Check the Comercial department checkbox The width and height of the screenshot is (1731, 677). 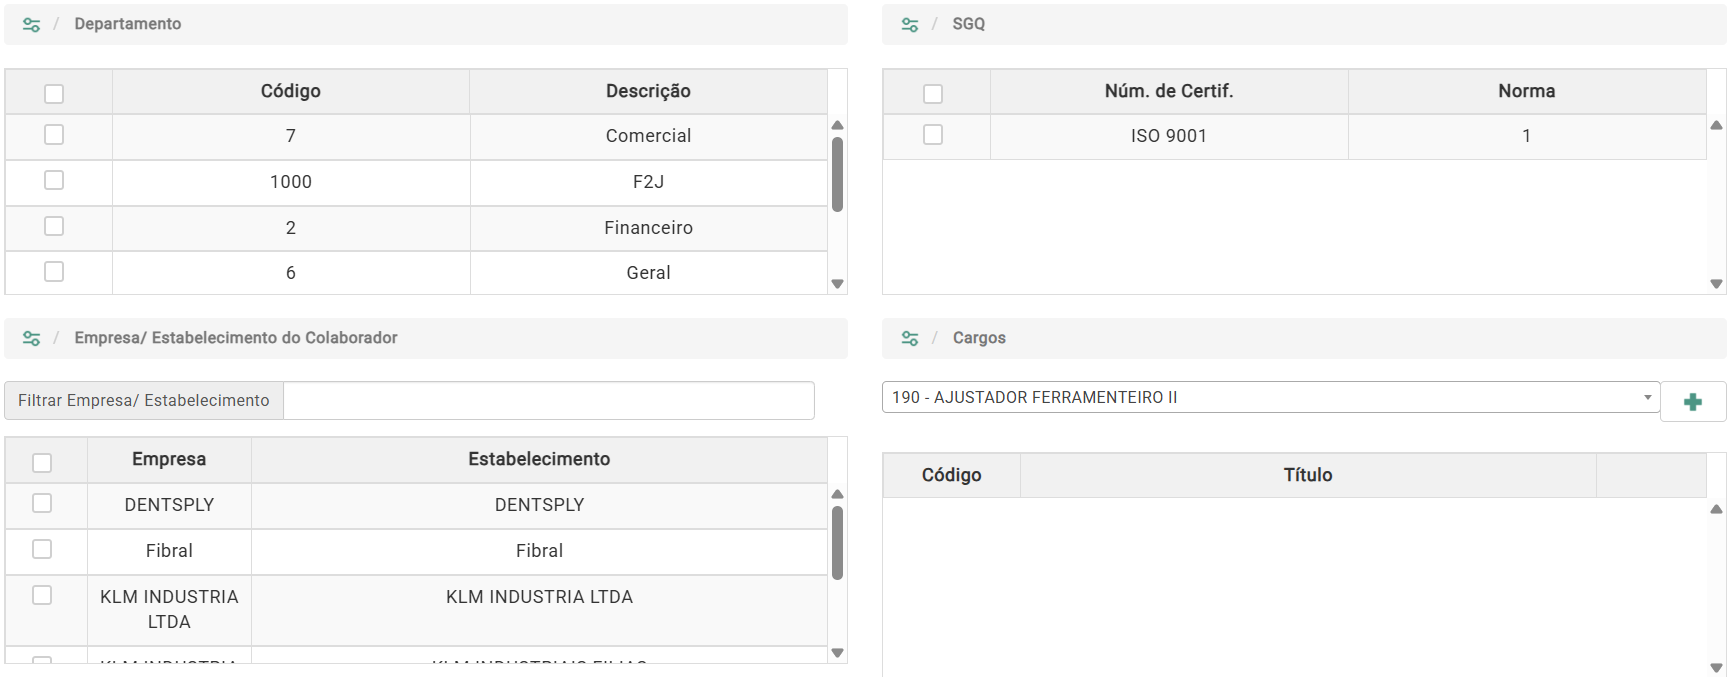[x=54, y=135]
